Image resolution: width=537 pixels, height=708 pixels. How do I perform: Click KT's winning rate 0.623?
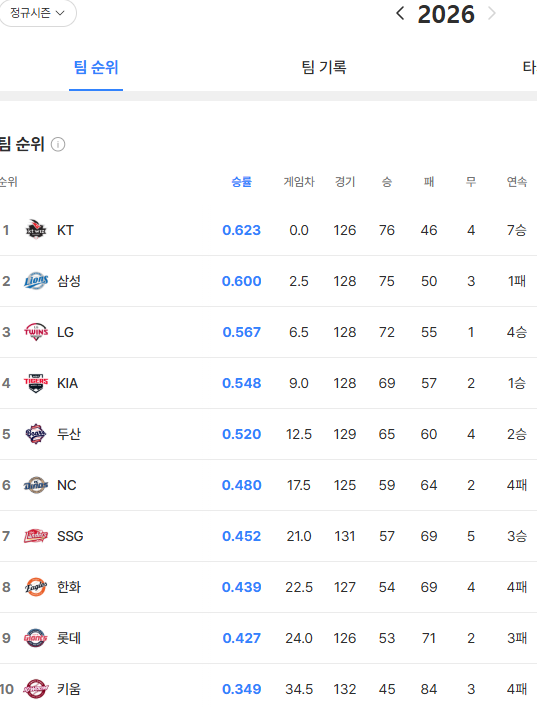[x=241, y=230]
